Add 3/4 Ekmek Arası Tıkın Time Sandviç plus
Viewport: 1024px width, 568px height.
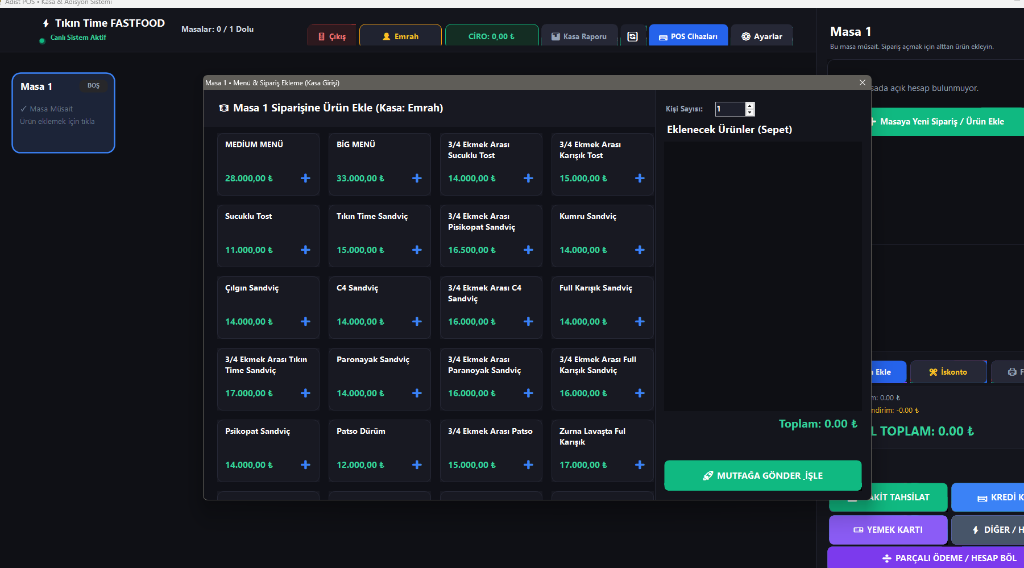click(305, 393)
